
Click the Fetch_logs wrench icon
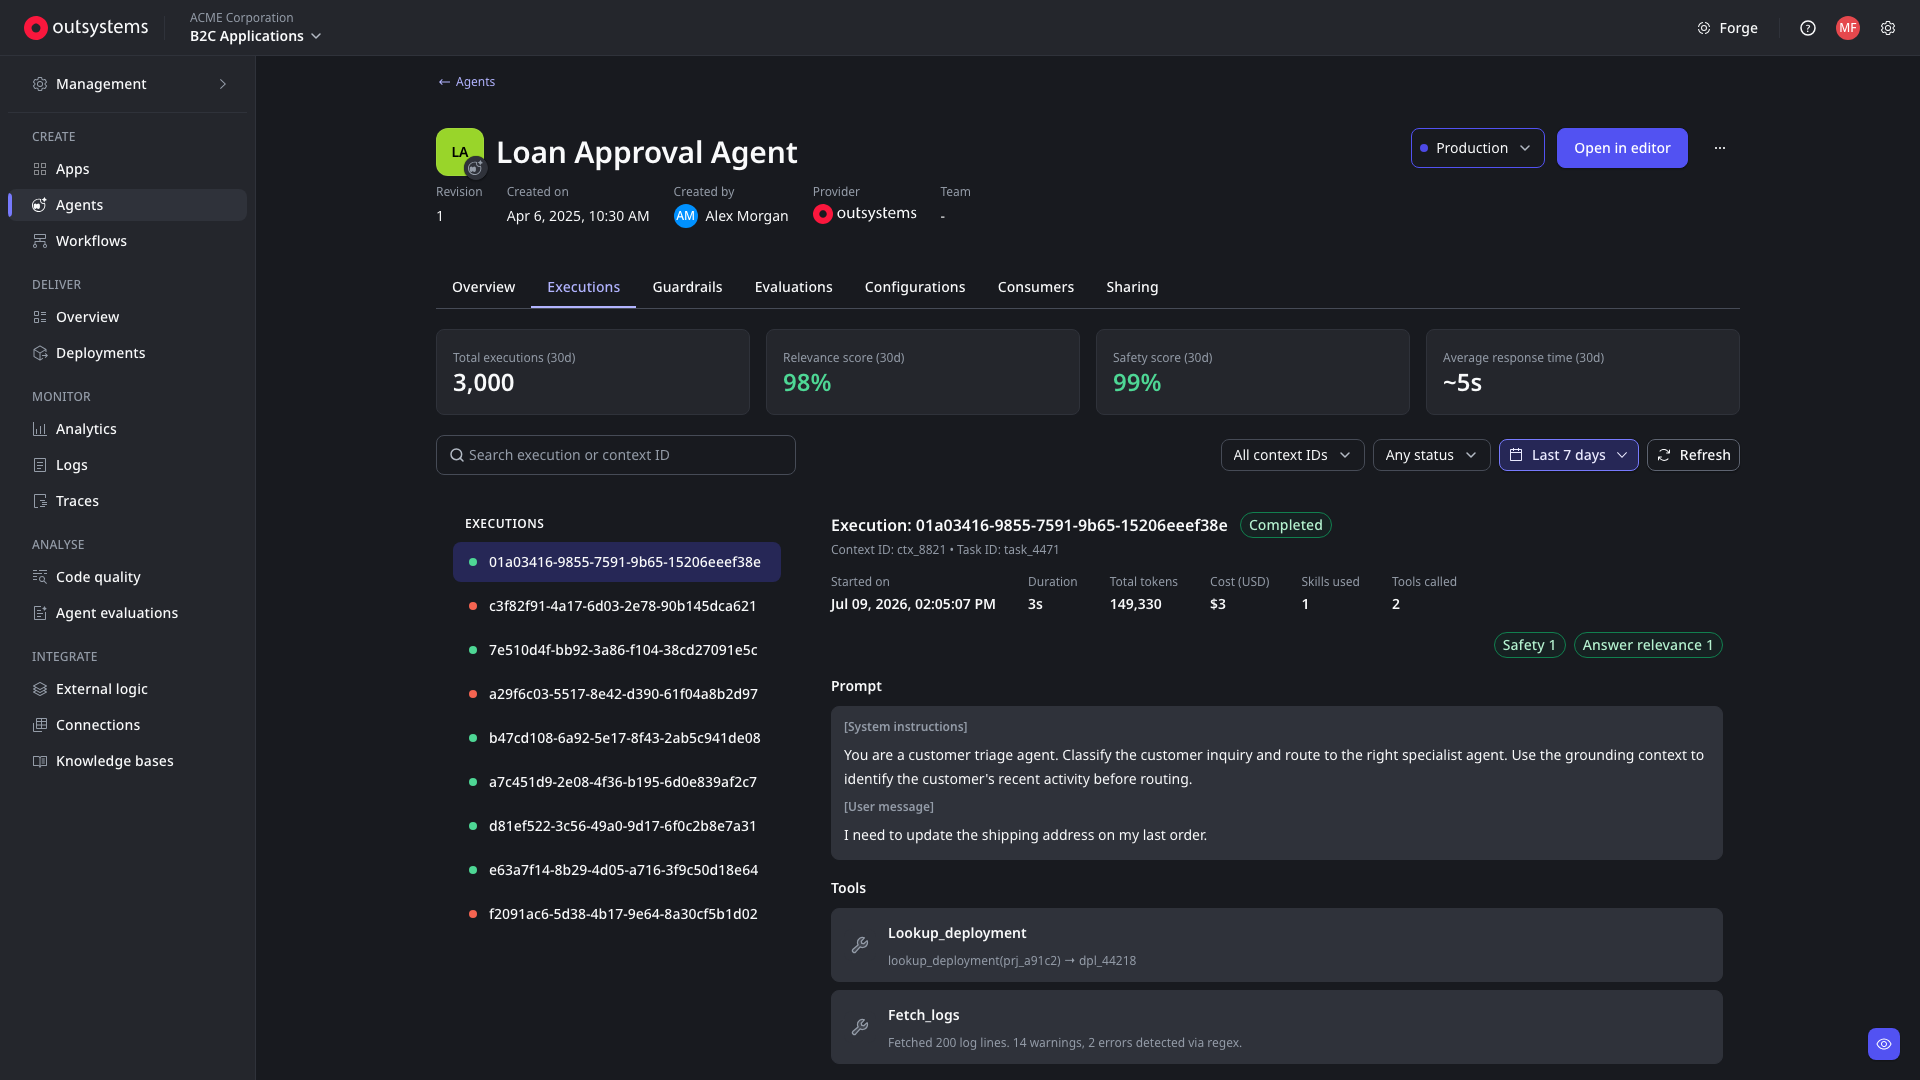(860, 1027)
